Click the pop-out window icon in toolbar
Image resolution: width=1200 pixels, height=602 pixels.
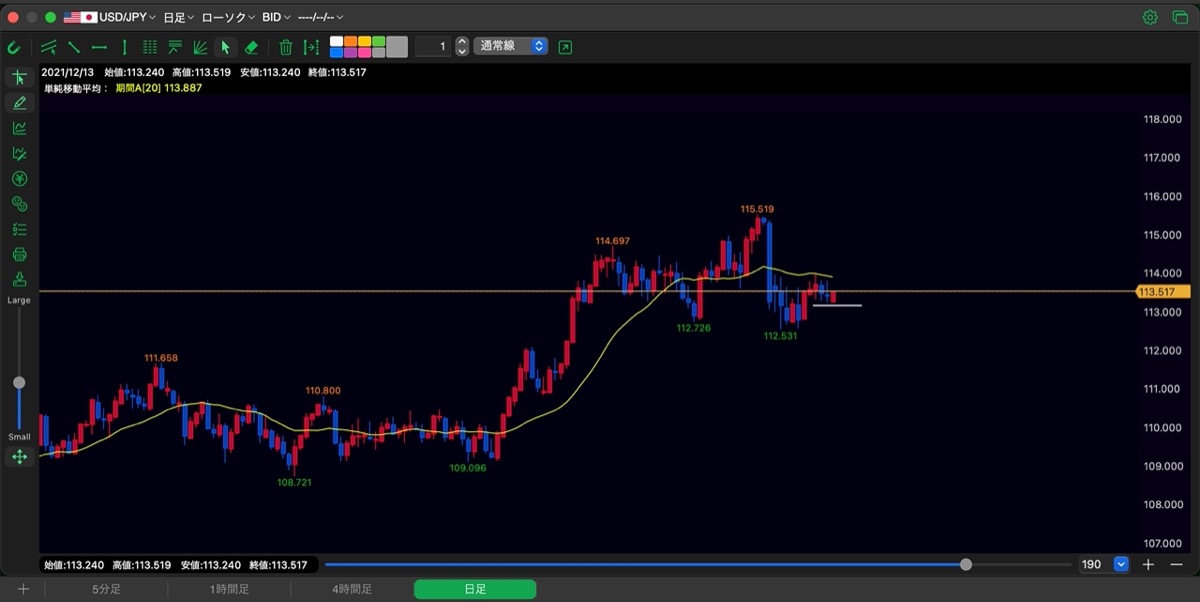(x=566, y=47)
